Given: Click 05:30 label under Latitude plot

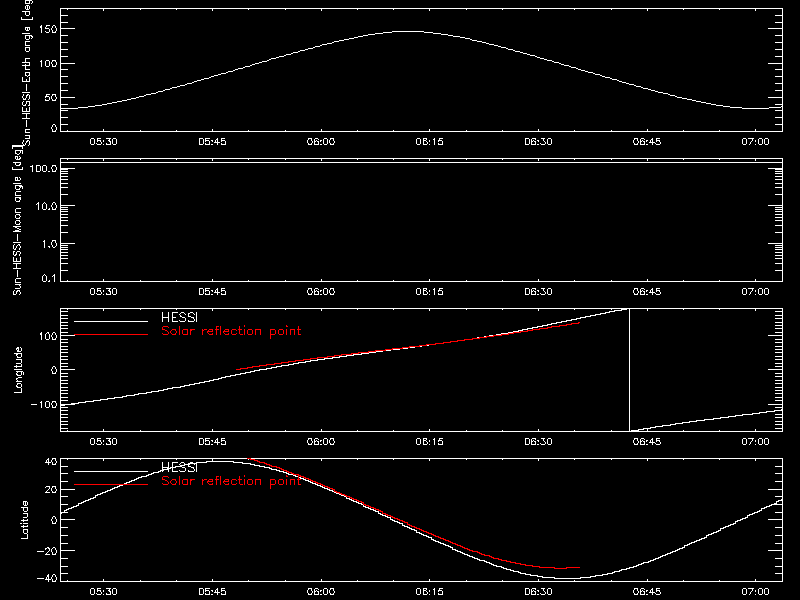Looking at the screenshot, I should tap(104, 592).
